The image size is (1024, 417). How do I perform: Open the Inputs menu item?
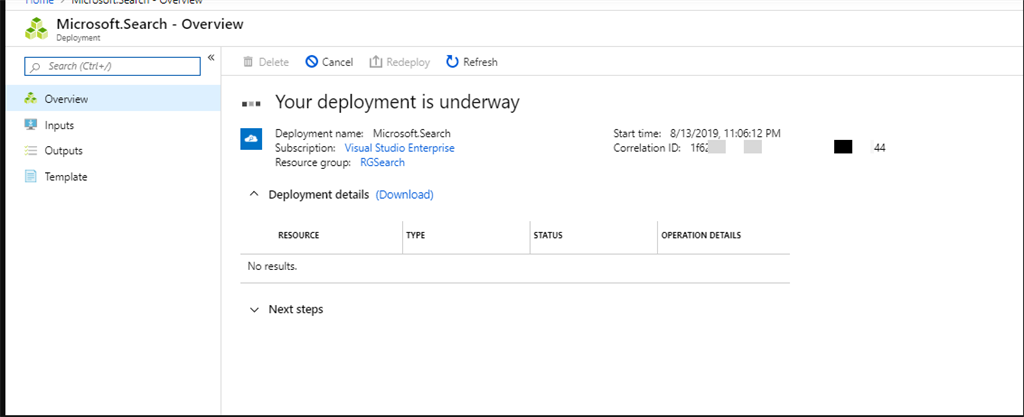pos(59,125)
